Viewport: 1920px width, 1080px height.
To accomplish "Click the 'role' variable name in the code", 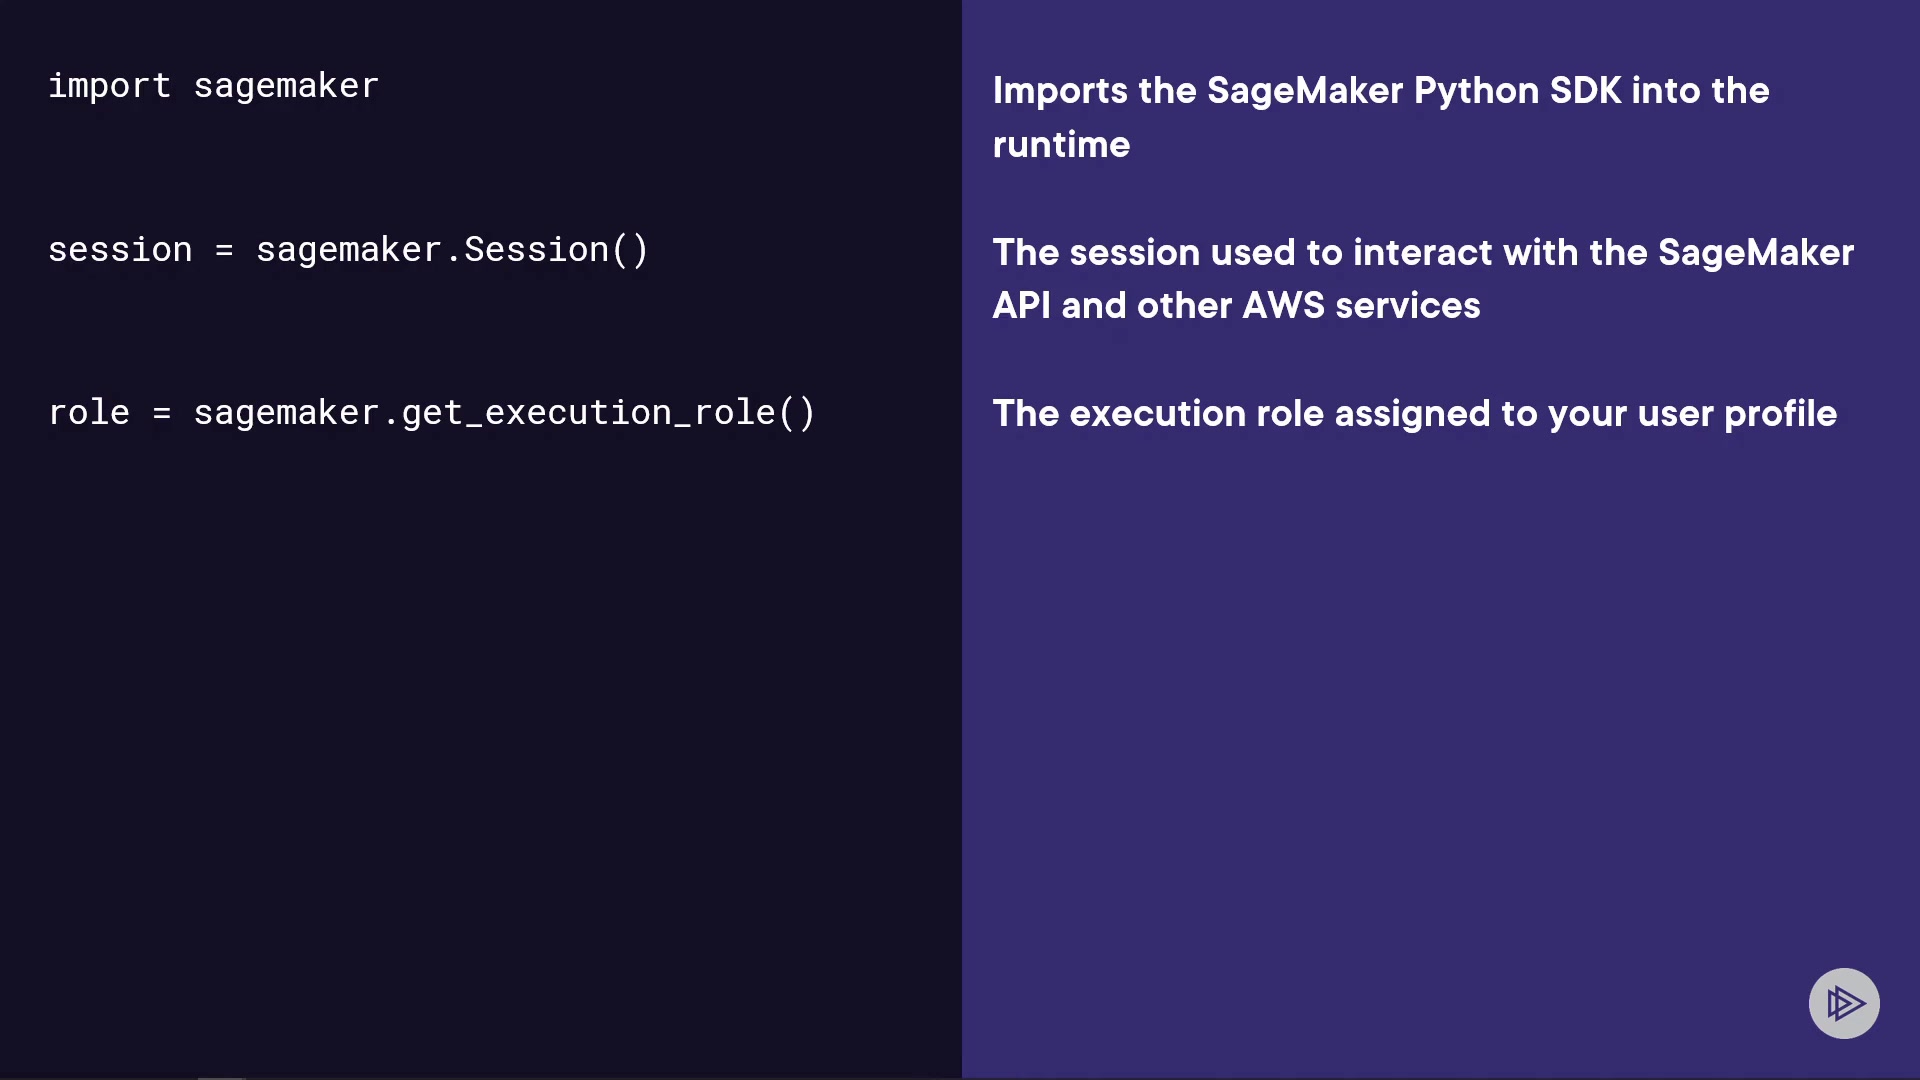I will [89, 413].
